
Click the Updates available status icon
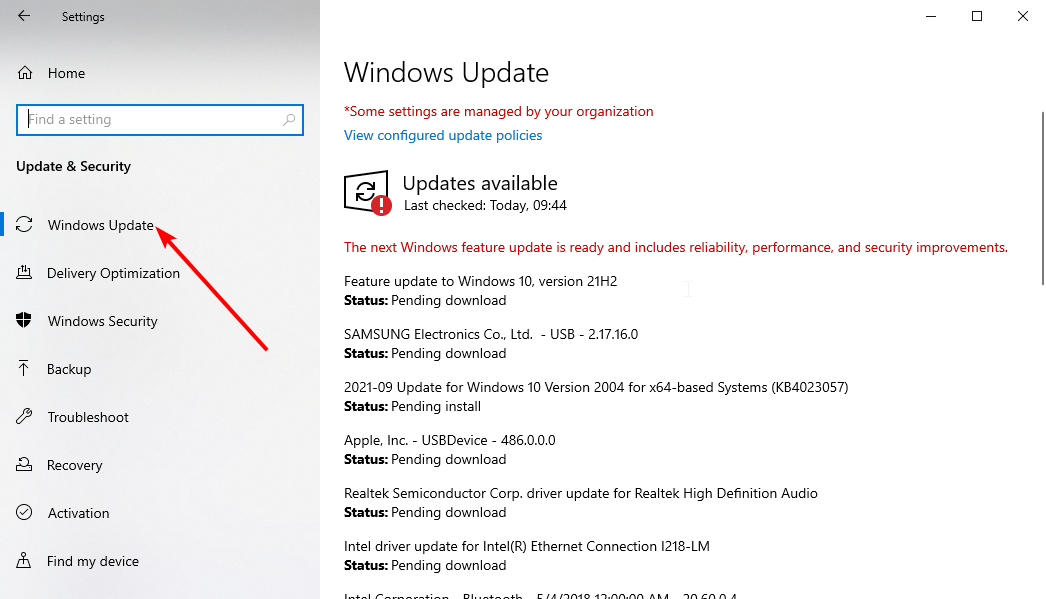pos(368,193)
